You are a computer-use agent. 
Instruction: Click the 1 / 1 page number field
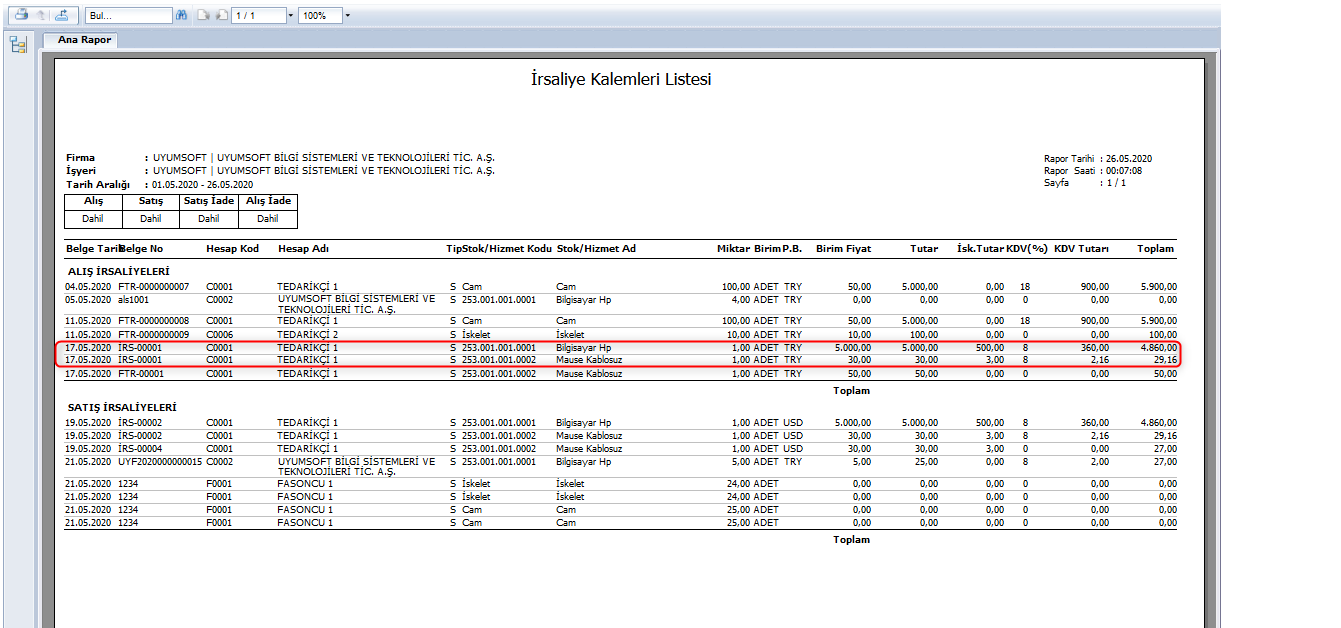257,16
